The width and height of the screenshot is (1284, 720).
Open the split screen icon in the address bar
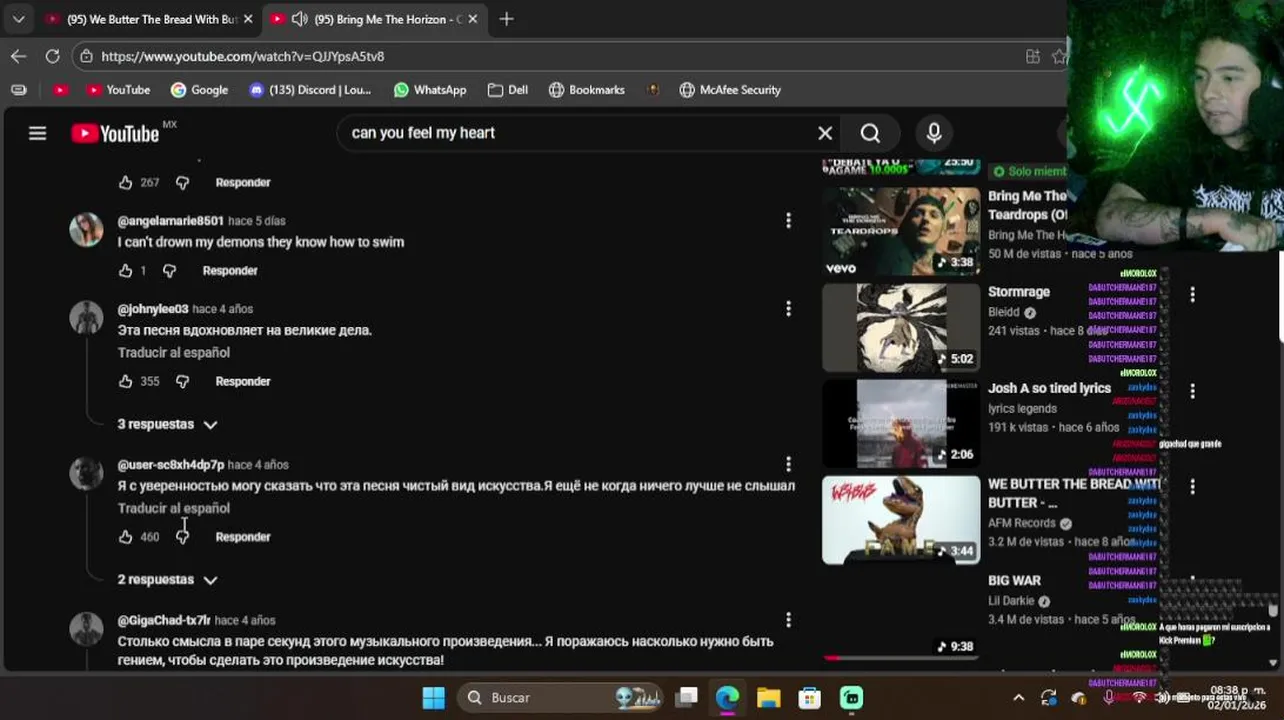(x=1033, y=56)
